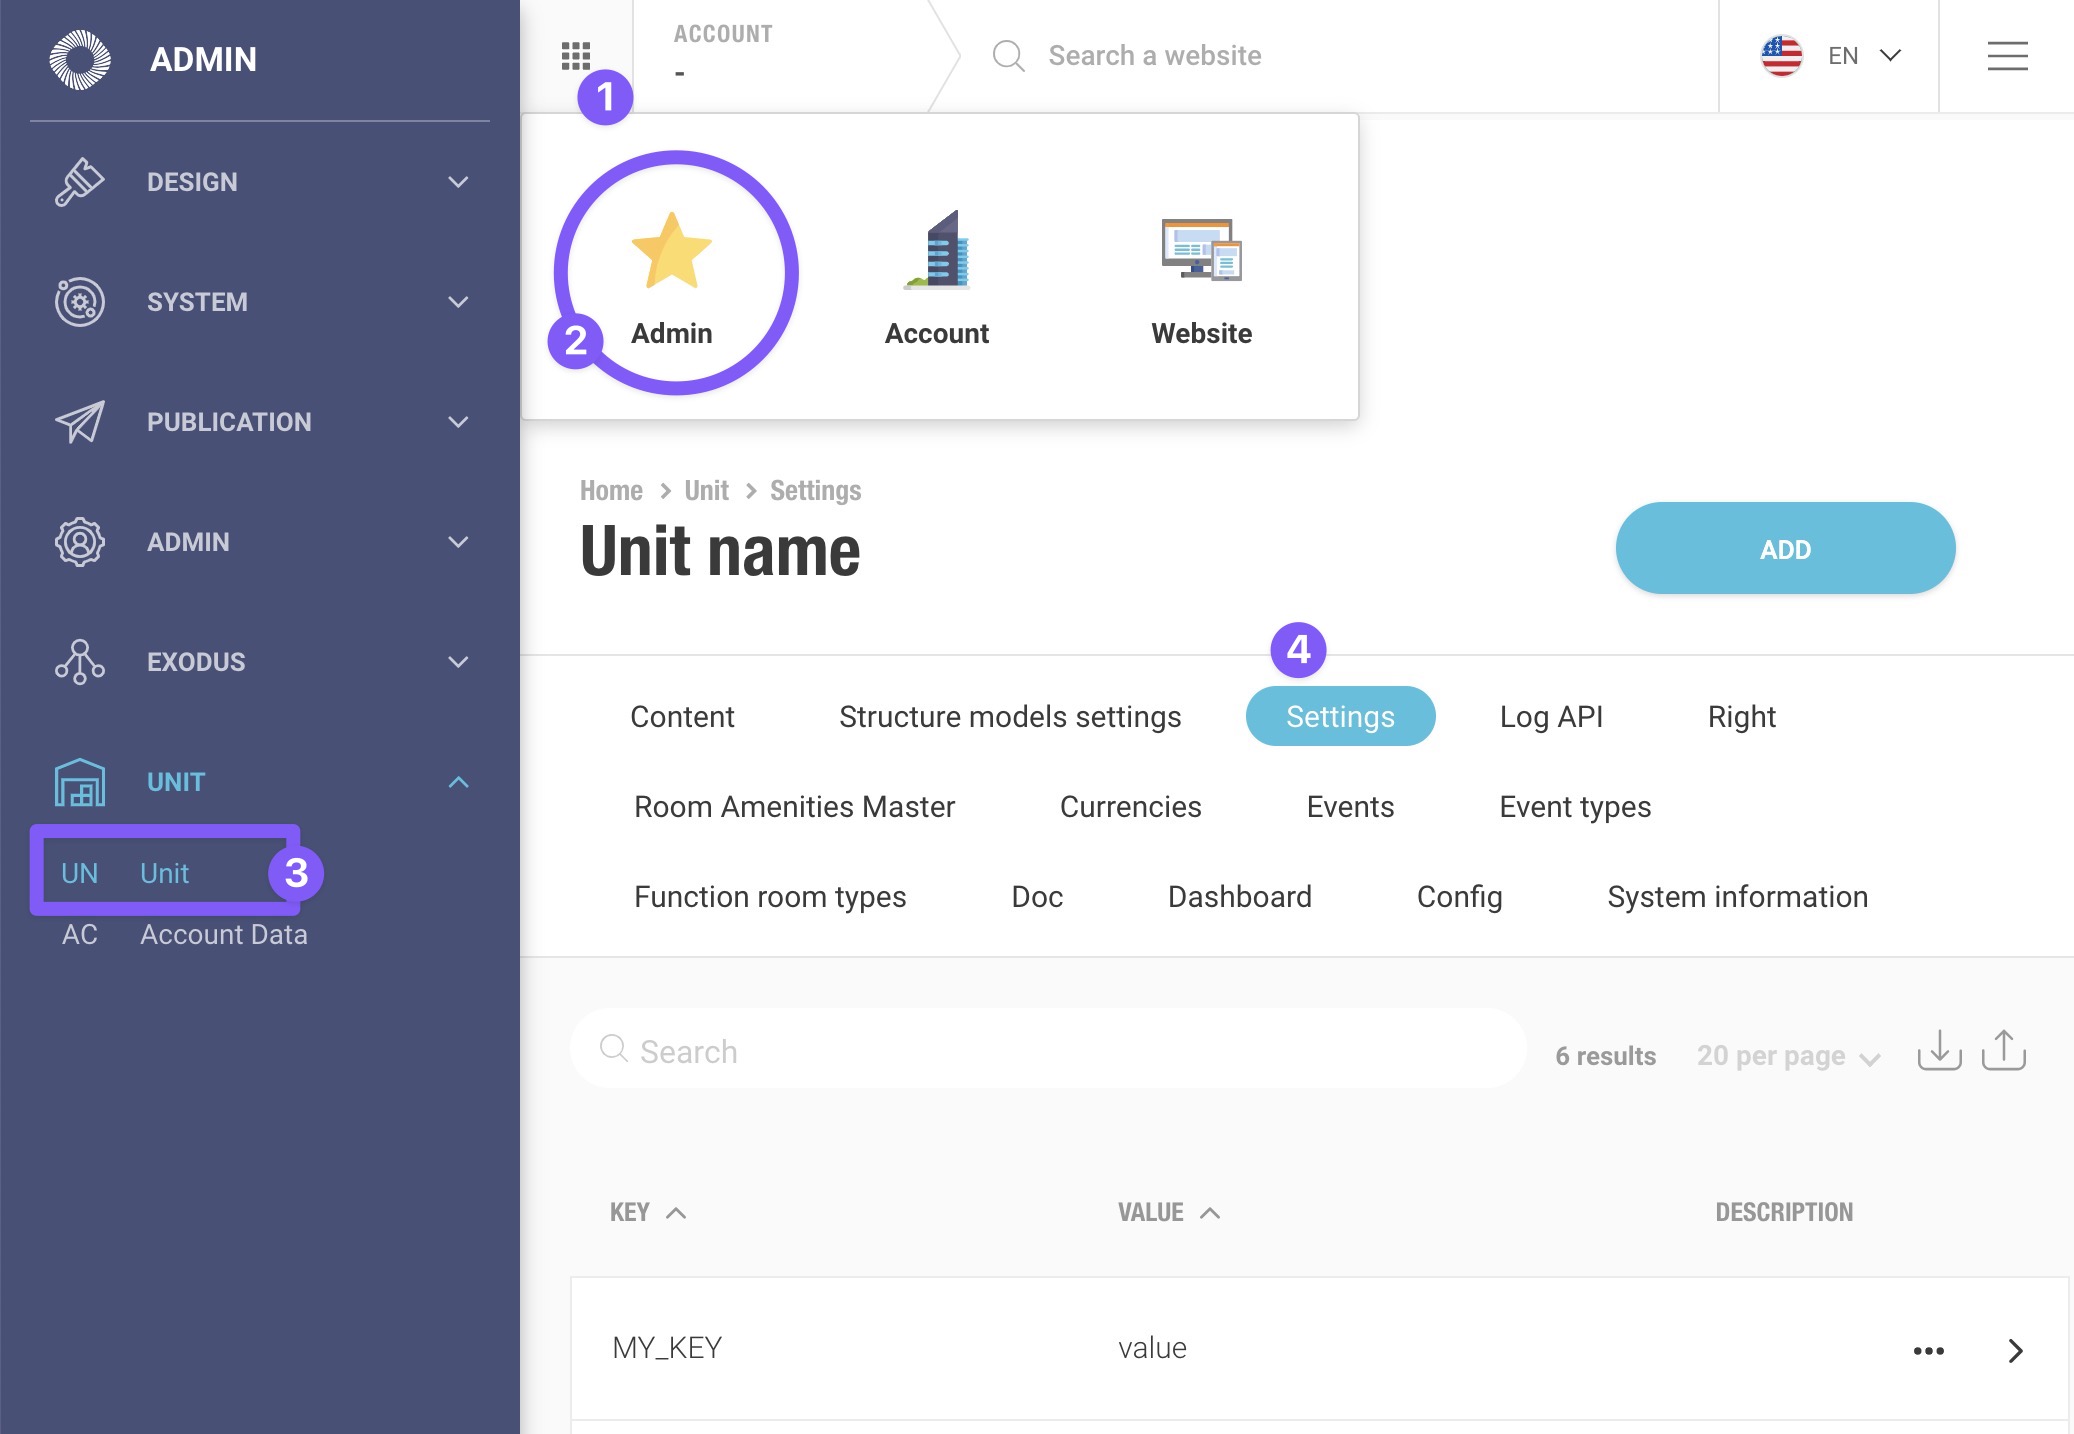
Task: Open the Currencies tab
Action: [1130, 807]
